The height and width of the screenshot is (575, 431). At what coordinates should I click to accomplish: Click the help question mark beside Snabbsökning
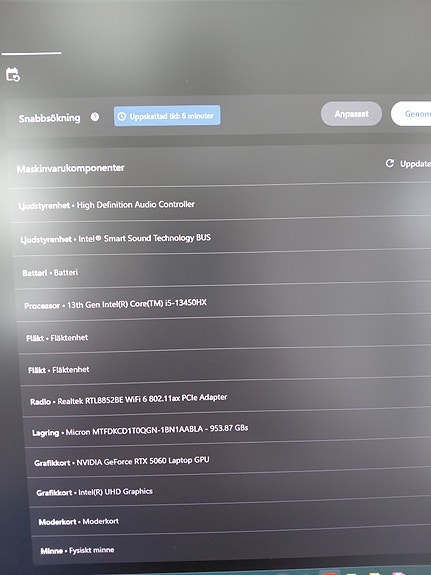95,117
